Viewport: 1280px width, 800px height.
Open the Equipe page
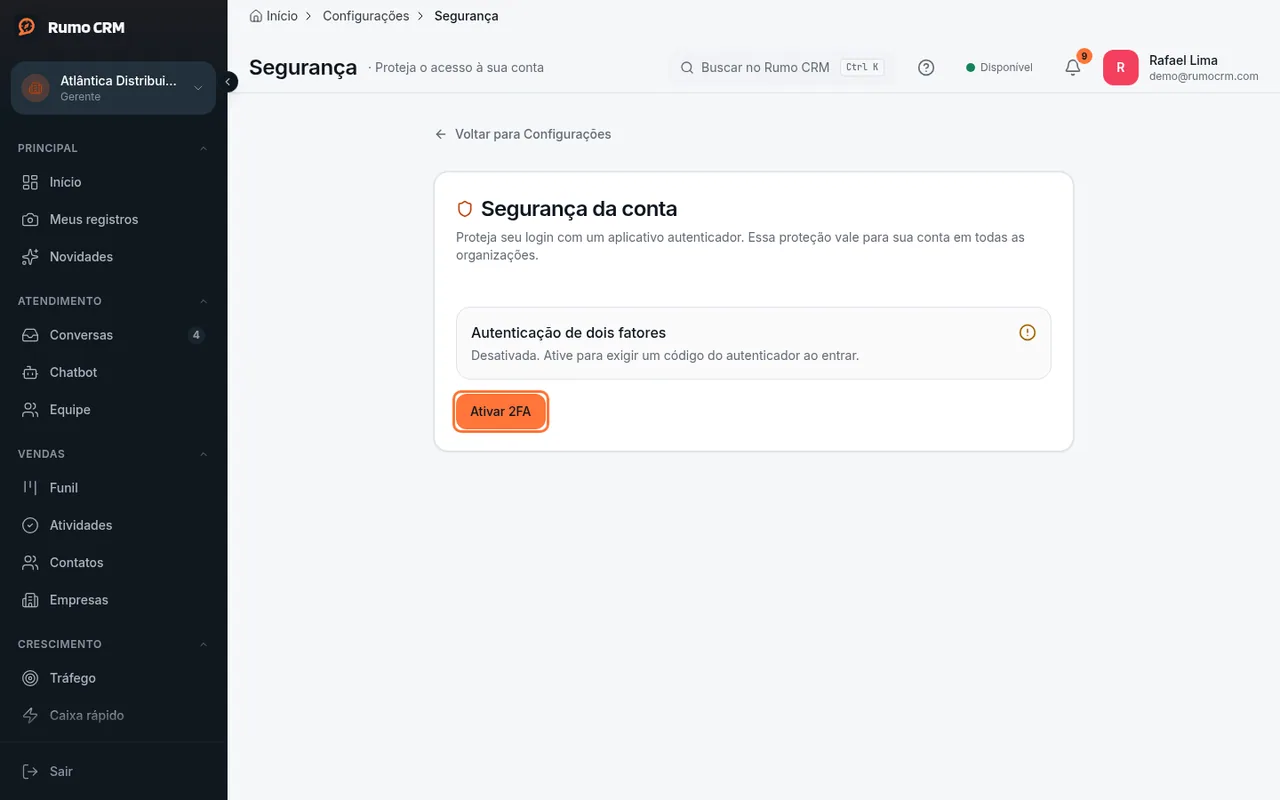click(x=113, y=410)
